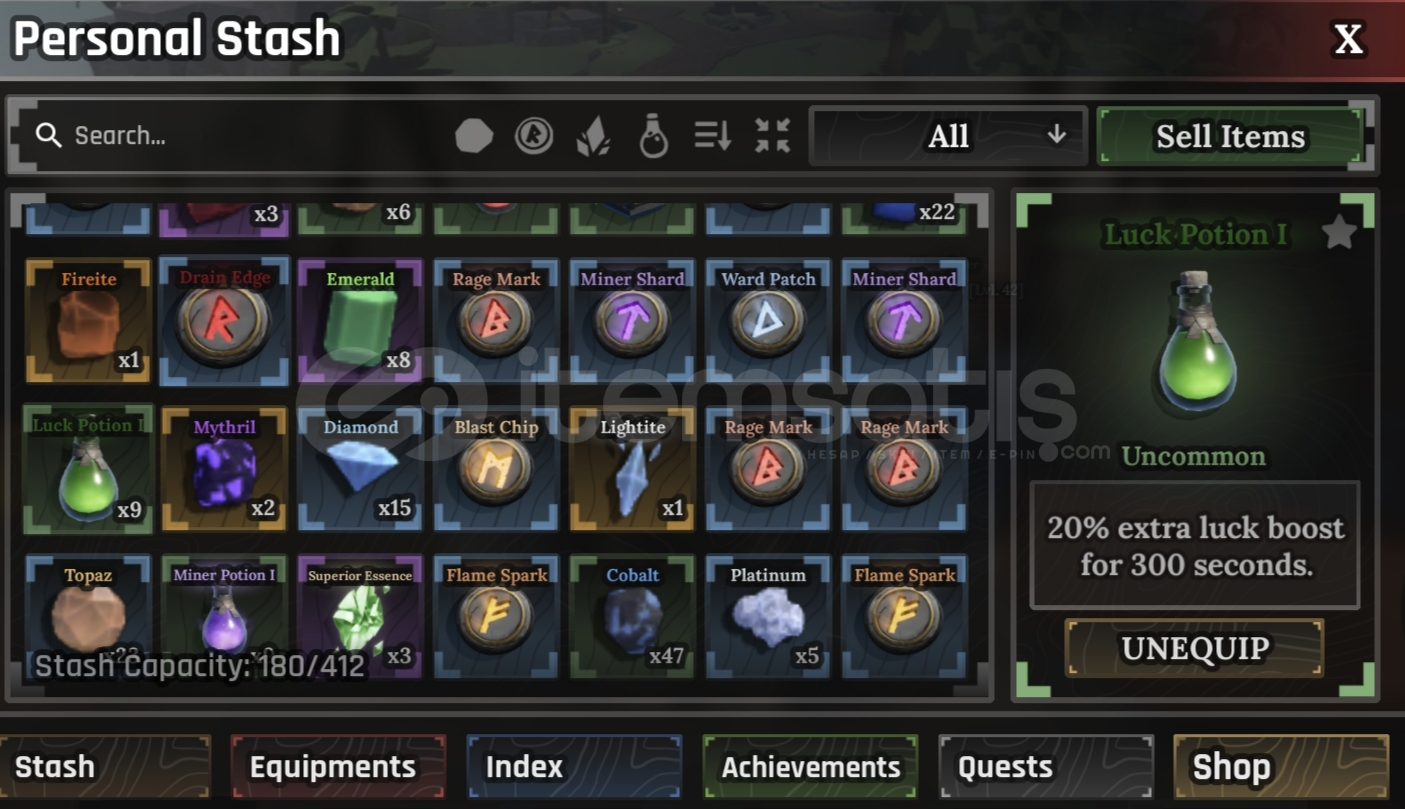Sort items with the sort icon
The height and width of the screenshot is (809, 1405).
pyautogui.click(x=713, y=136)
